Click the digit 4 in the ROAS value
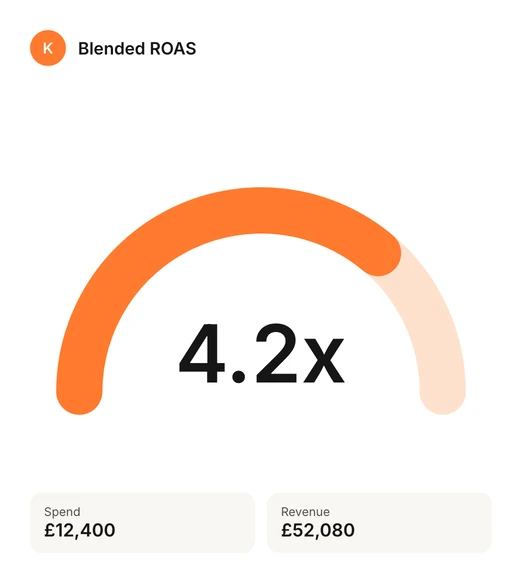This screenshot has height=583, width=522. [x=202, y=353]
